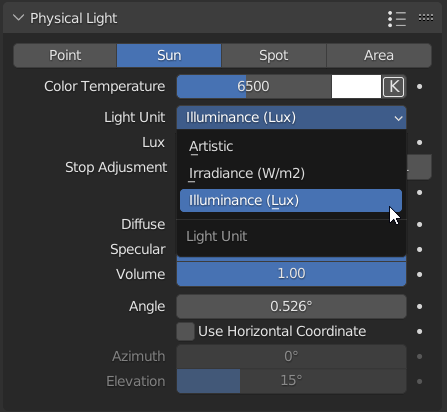Click the animate dot below Stop Adjusment
The width and height of the screenshot is (447, 412).
tap(420, 193)
